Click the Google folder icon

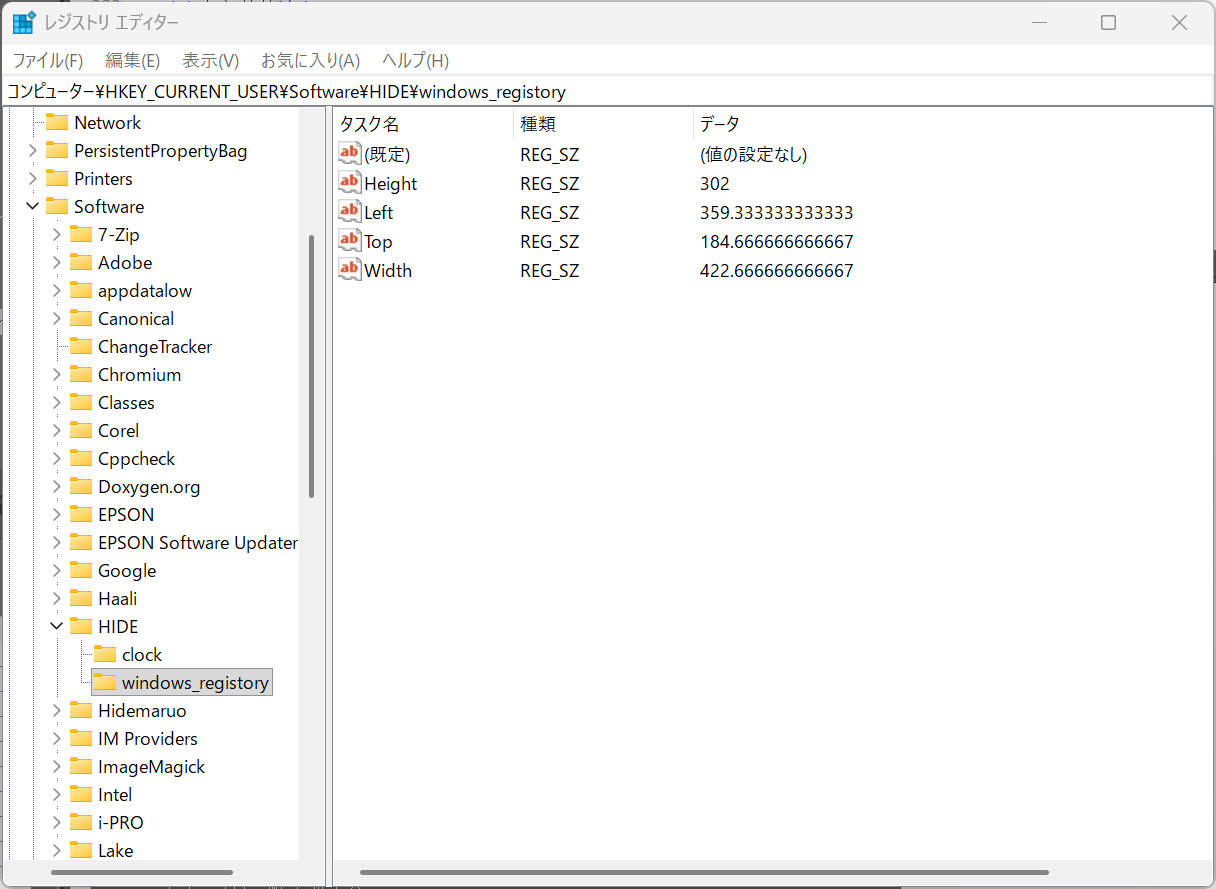pos(81,571)
